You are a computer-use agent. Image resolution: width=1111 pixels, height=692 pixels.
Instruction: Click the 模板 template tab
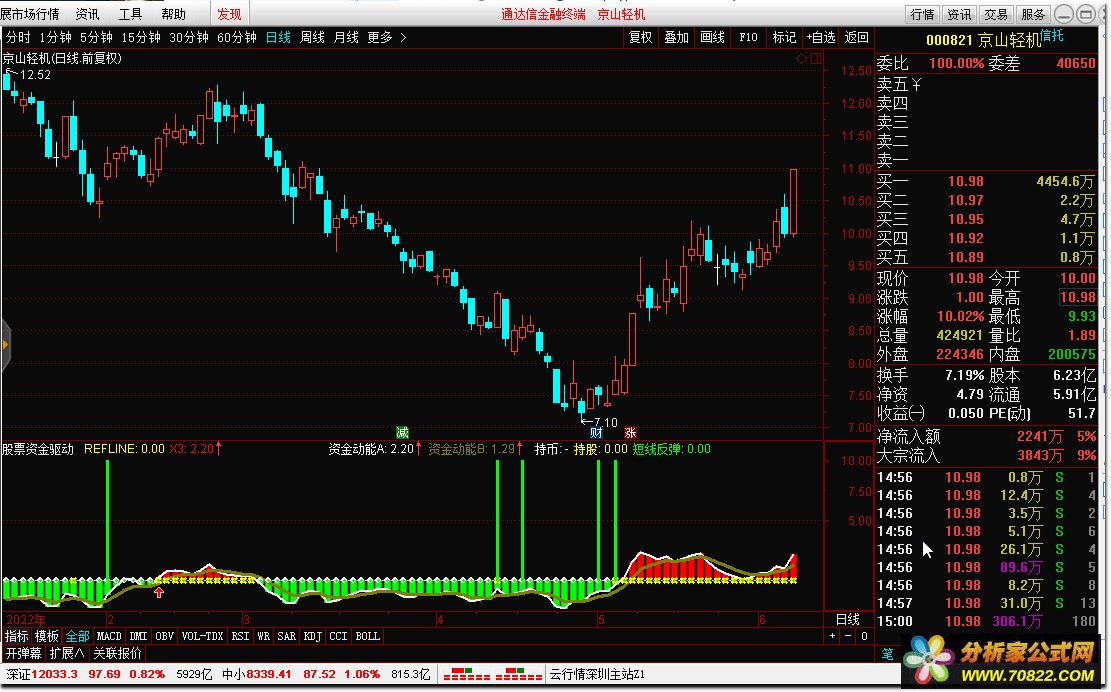pyautogui.click(x=47, y=636)
